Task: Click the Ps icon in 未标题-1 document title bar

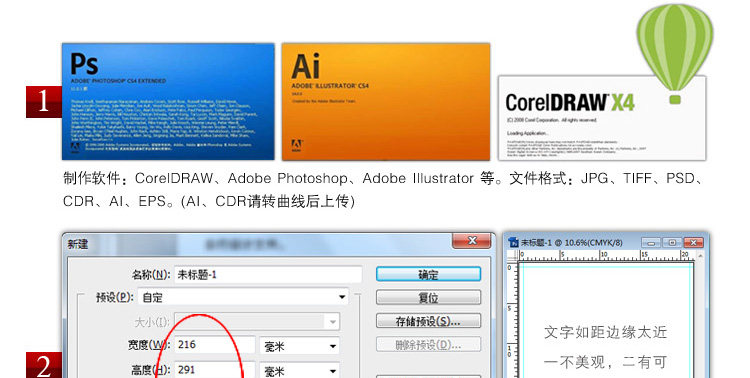Action: click(514, 243)
